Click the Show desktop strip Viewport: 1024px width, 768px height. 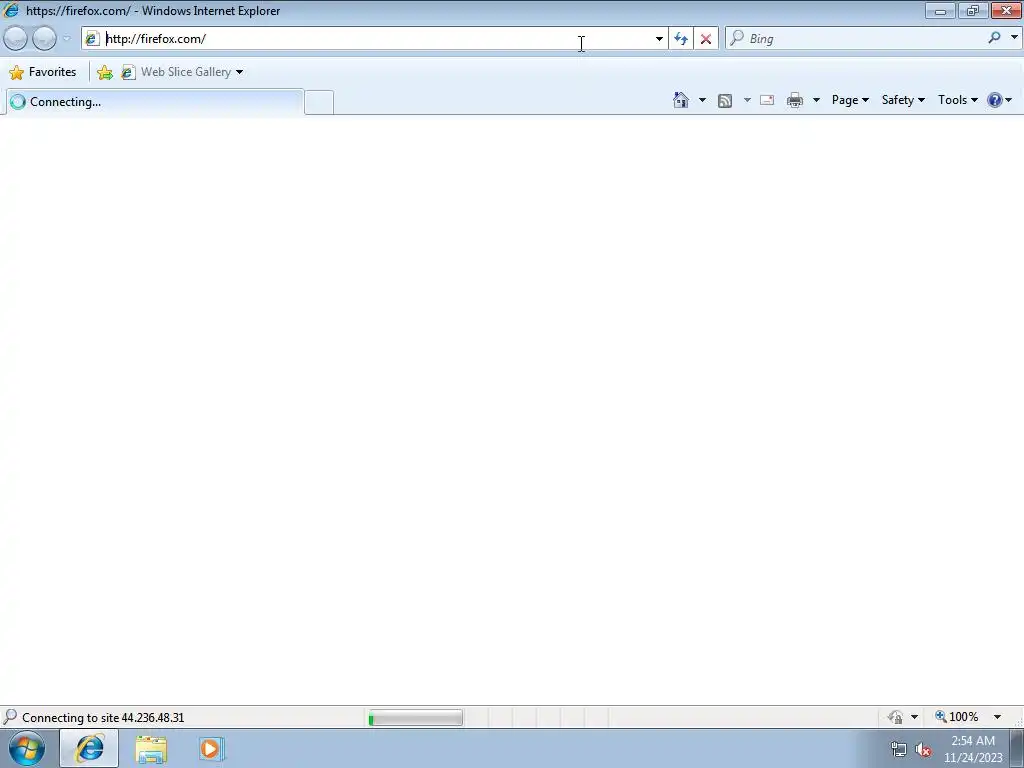click(1016, 748)
